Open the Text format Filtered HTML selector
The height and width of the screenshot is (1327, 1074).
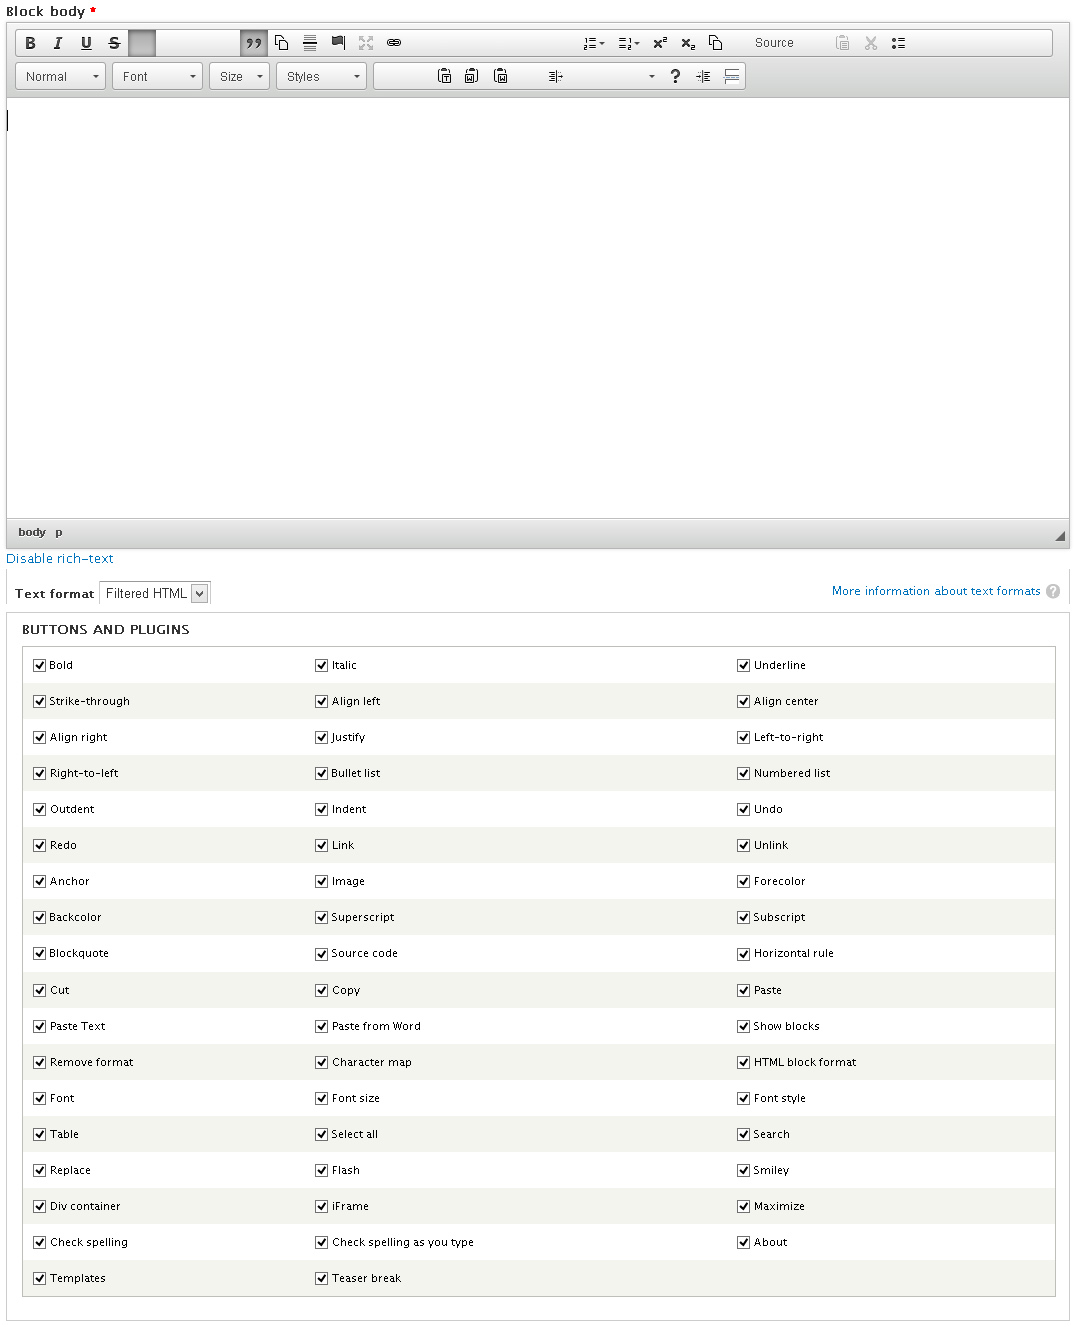click(156, 593)
